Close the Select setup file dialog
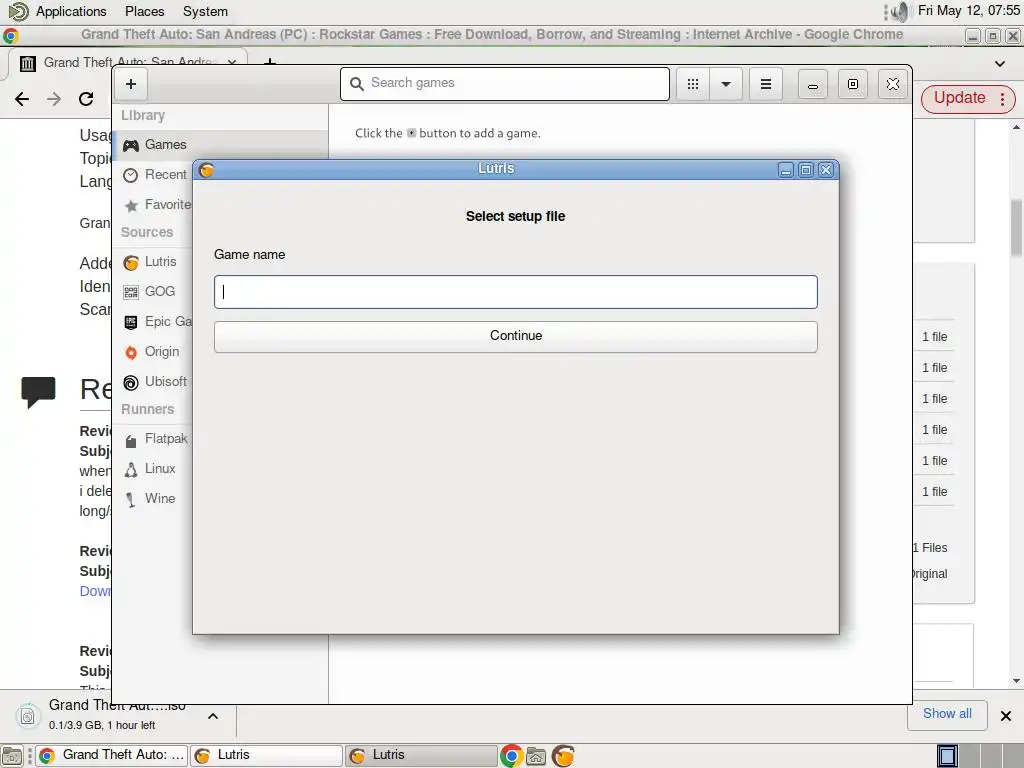 [x=825, y=170]
